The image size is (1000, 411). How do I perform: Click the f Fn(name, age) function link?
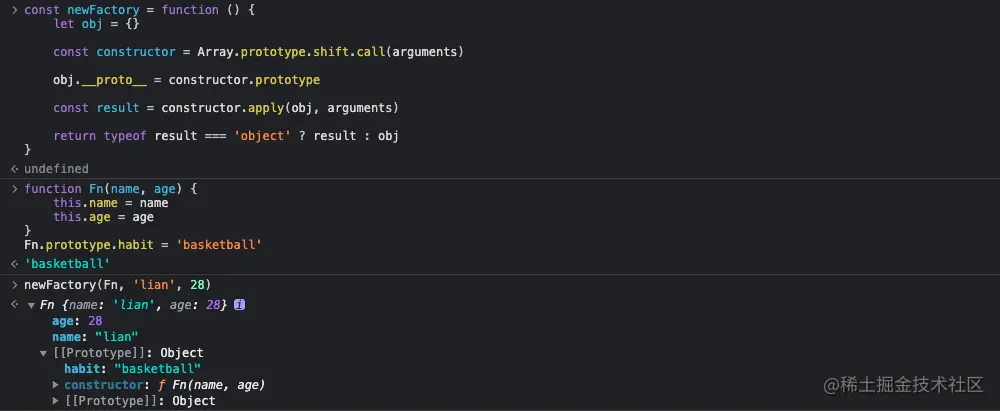(x=211, y=385)
